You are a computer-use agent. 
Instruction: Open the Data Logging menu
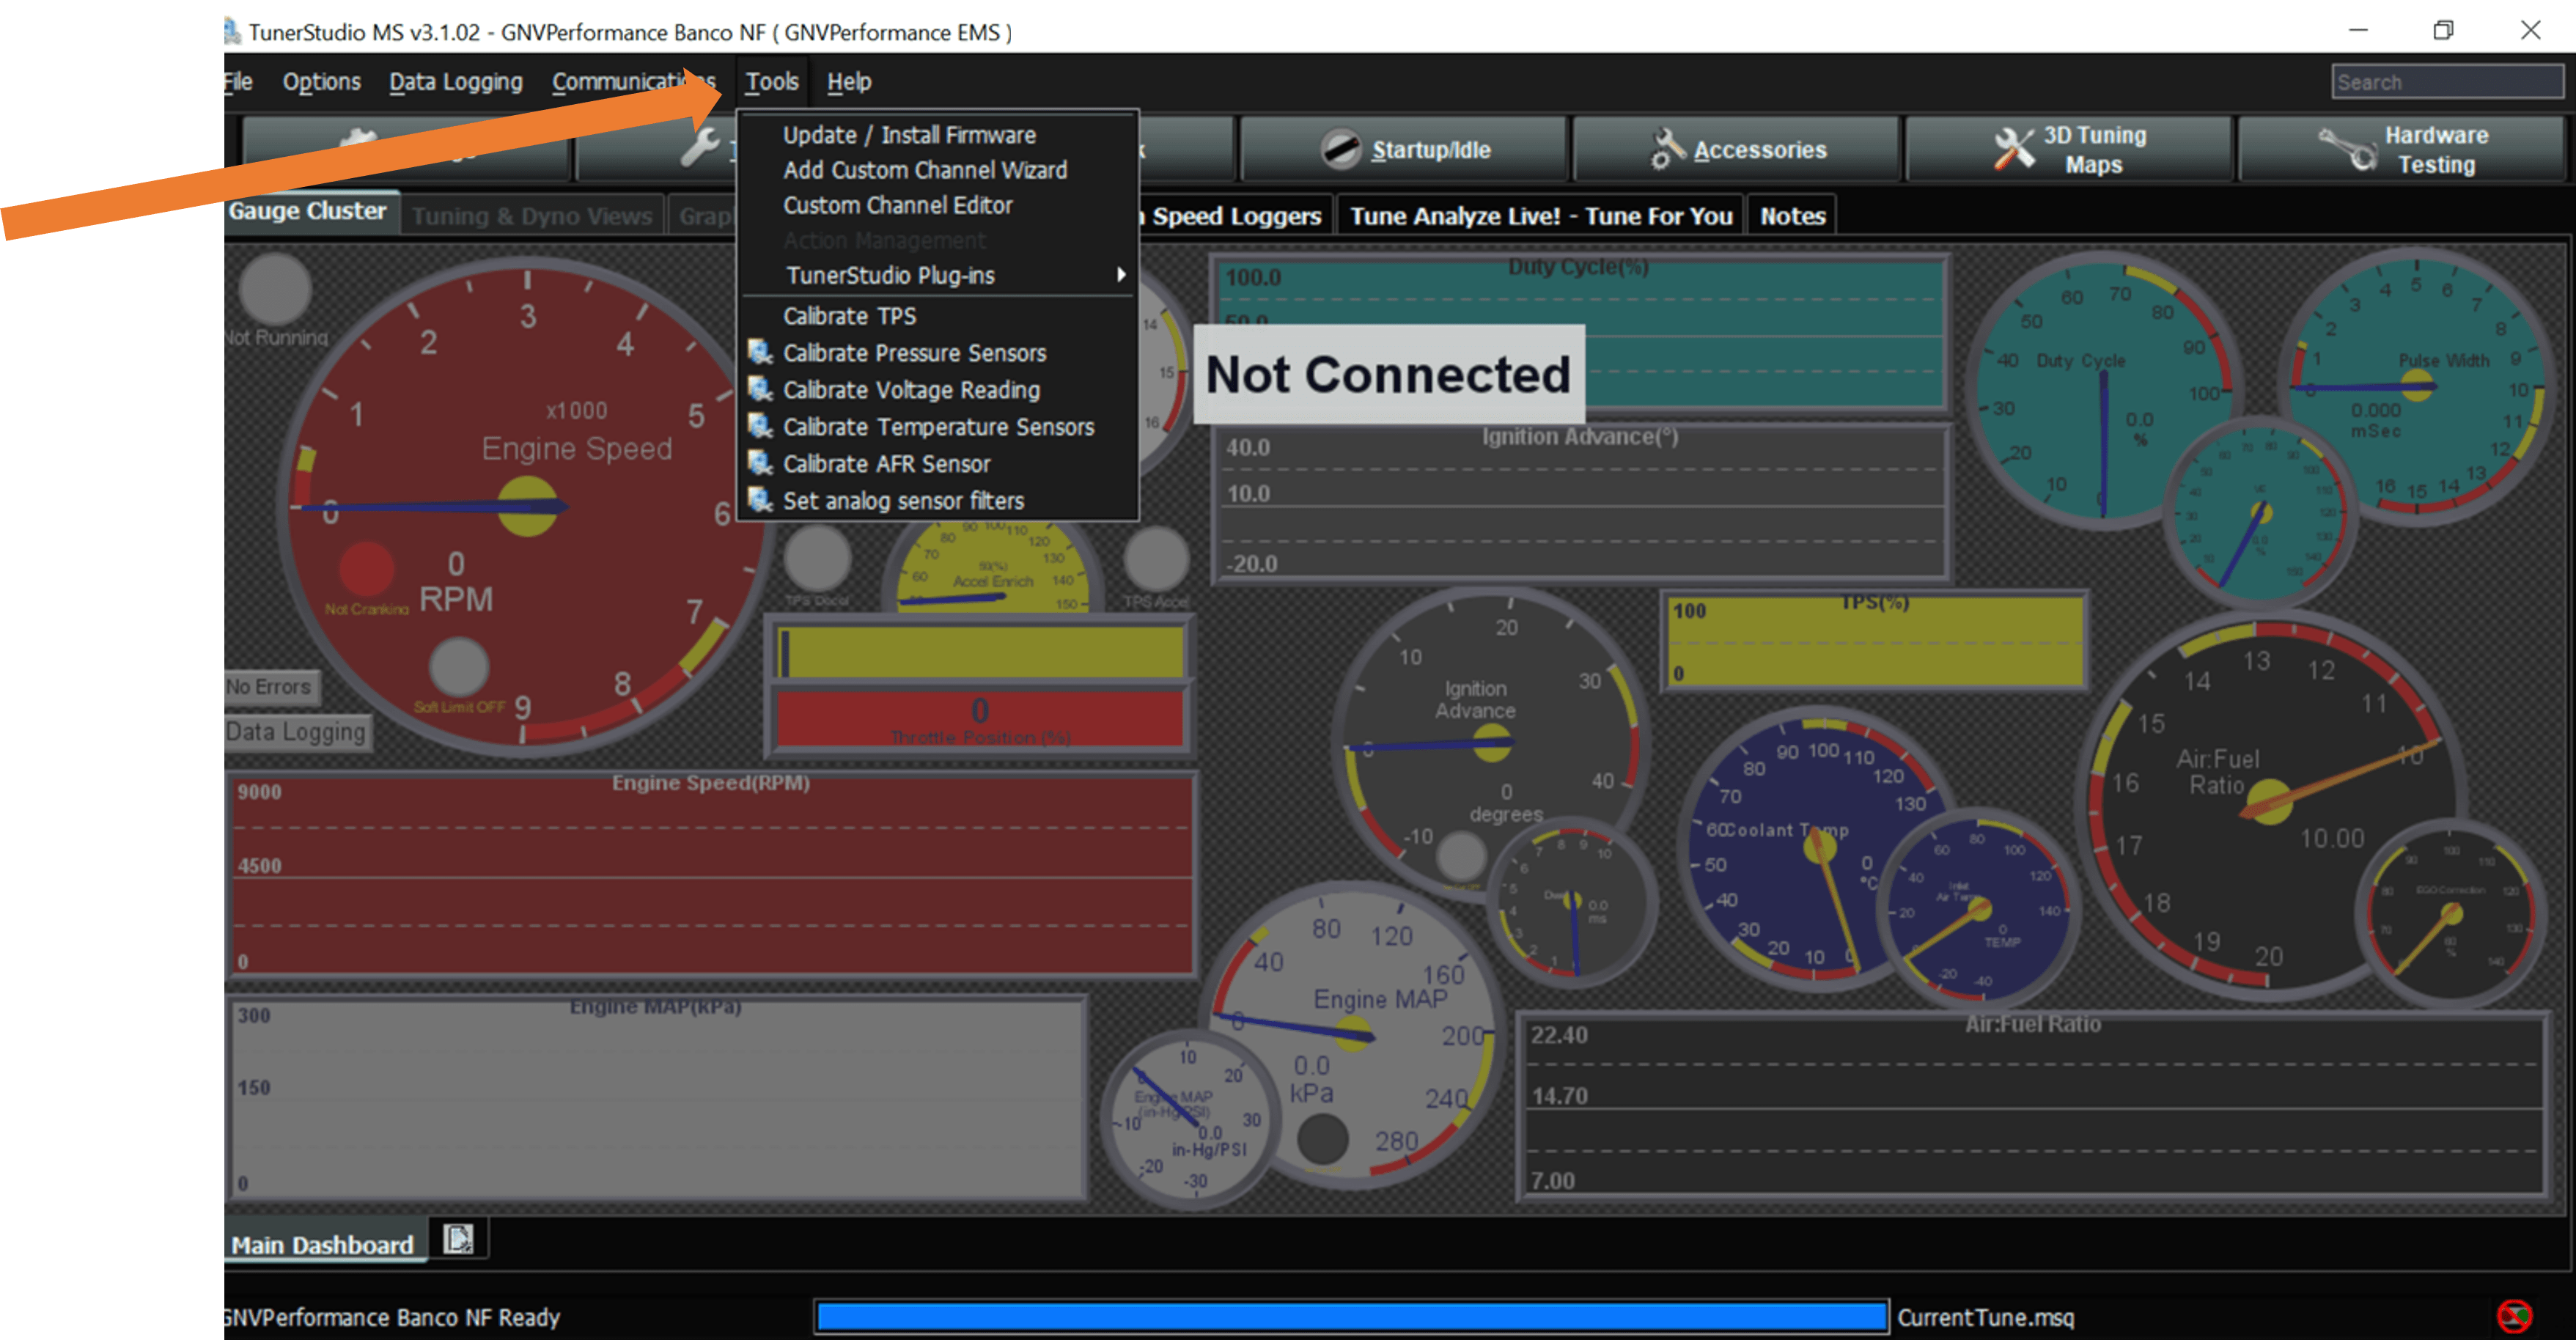pyautogui.click(x=456, y=82)
